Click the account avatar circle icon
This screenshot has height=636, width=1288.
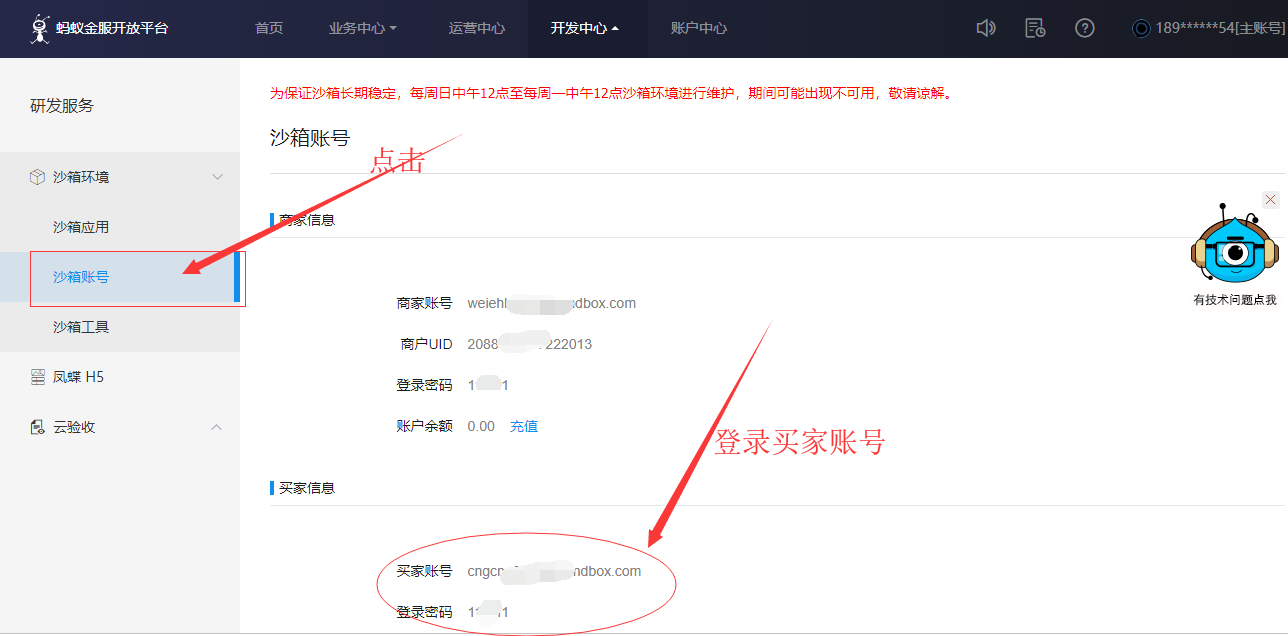pyautogui.click(x=1141, y=28)
